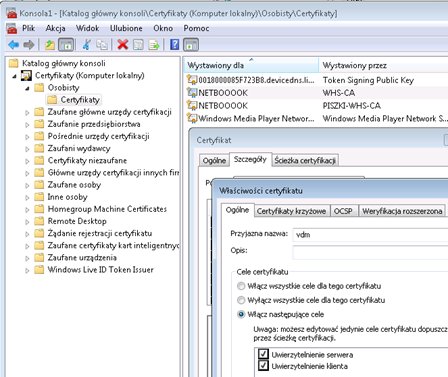Click Windows Live ID Token Issuer folder icon
The image size is (448, 377).
click(39, 269)
